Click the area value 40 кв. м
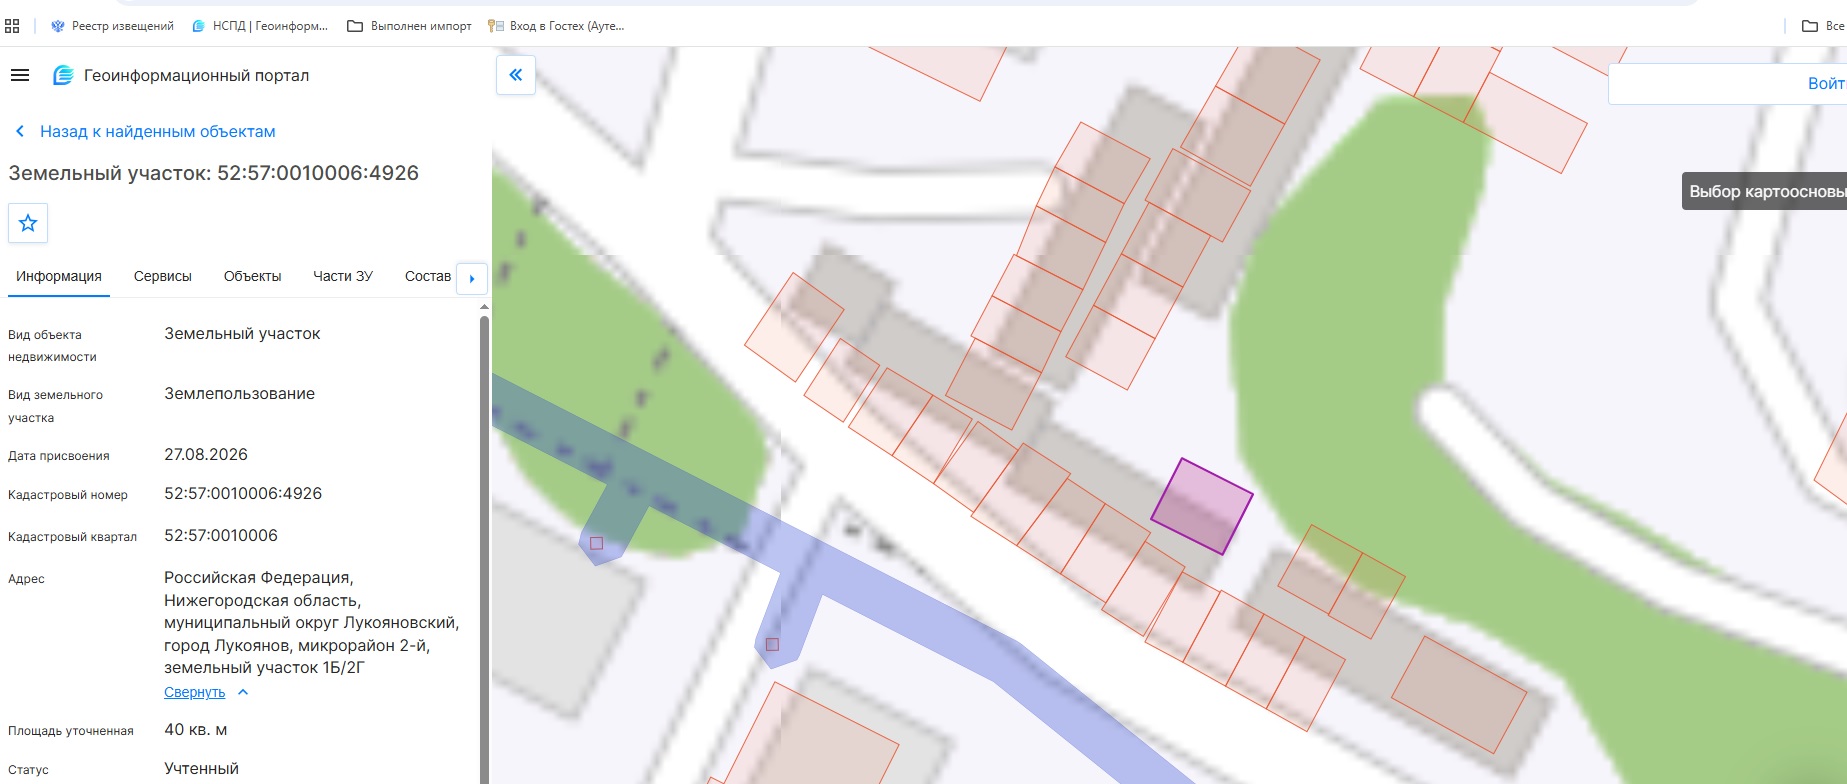This screenshot has width=1847, height=784. click(x=196, y=730)
